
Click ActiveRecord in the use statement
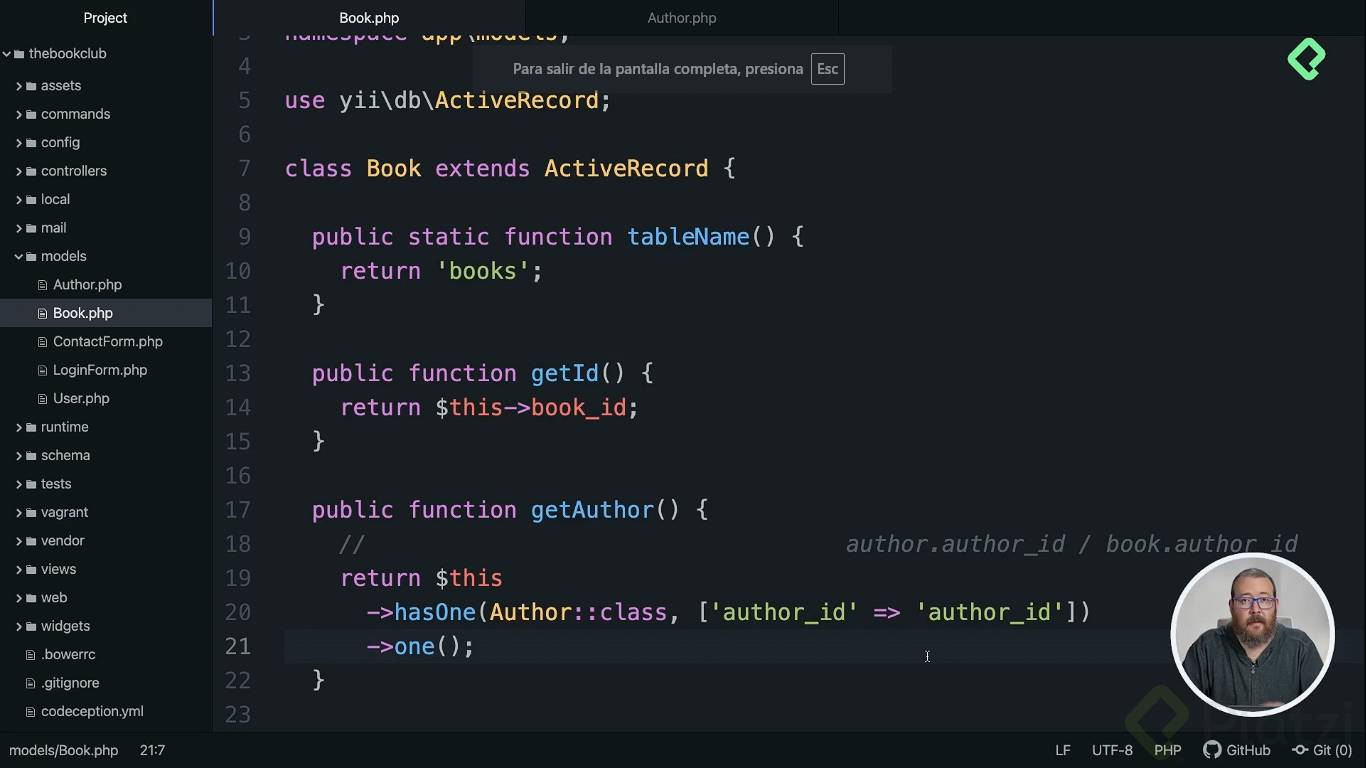517,101
